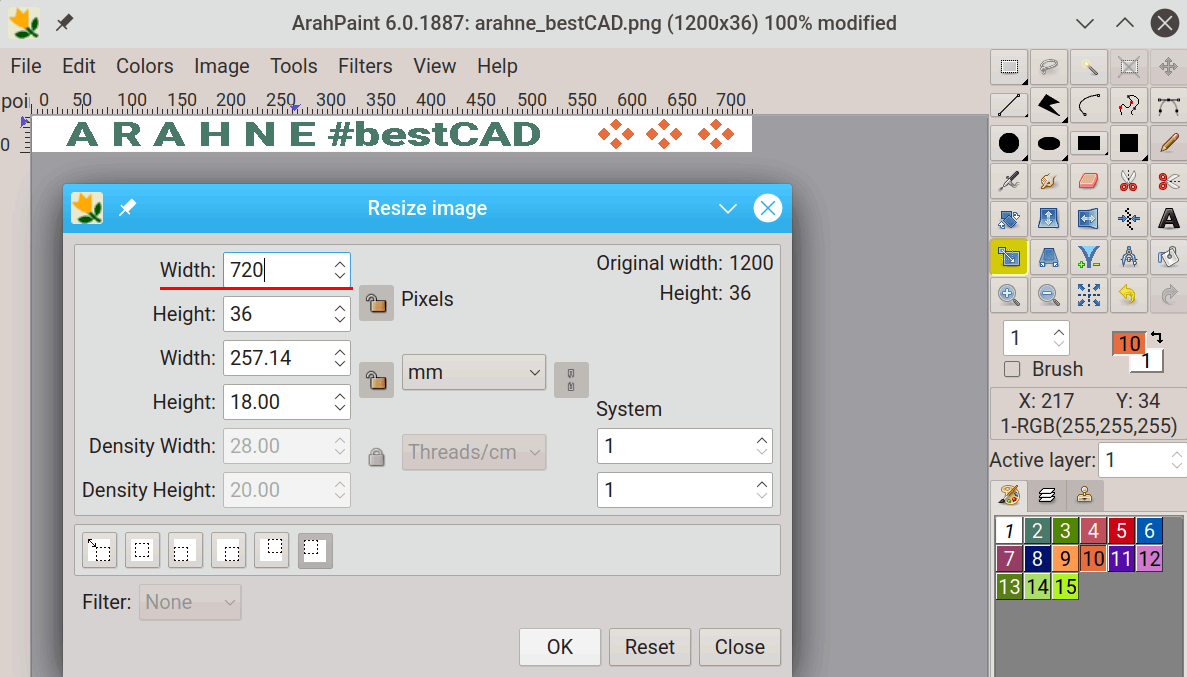Select the filled wide rectangle tool
The height and width of the screenshot is (677, 1187).
pyautogui.click(x=1089, y=143)
